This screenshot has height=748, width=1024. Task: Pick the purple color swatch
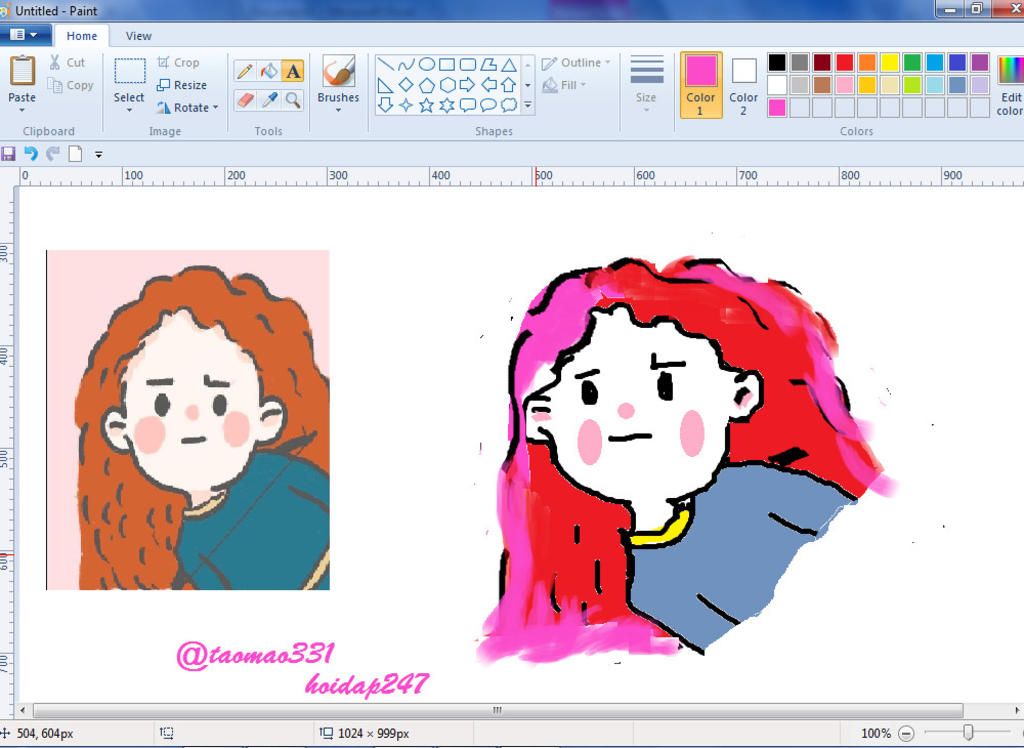click(x=980, y=62)
